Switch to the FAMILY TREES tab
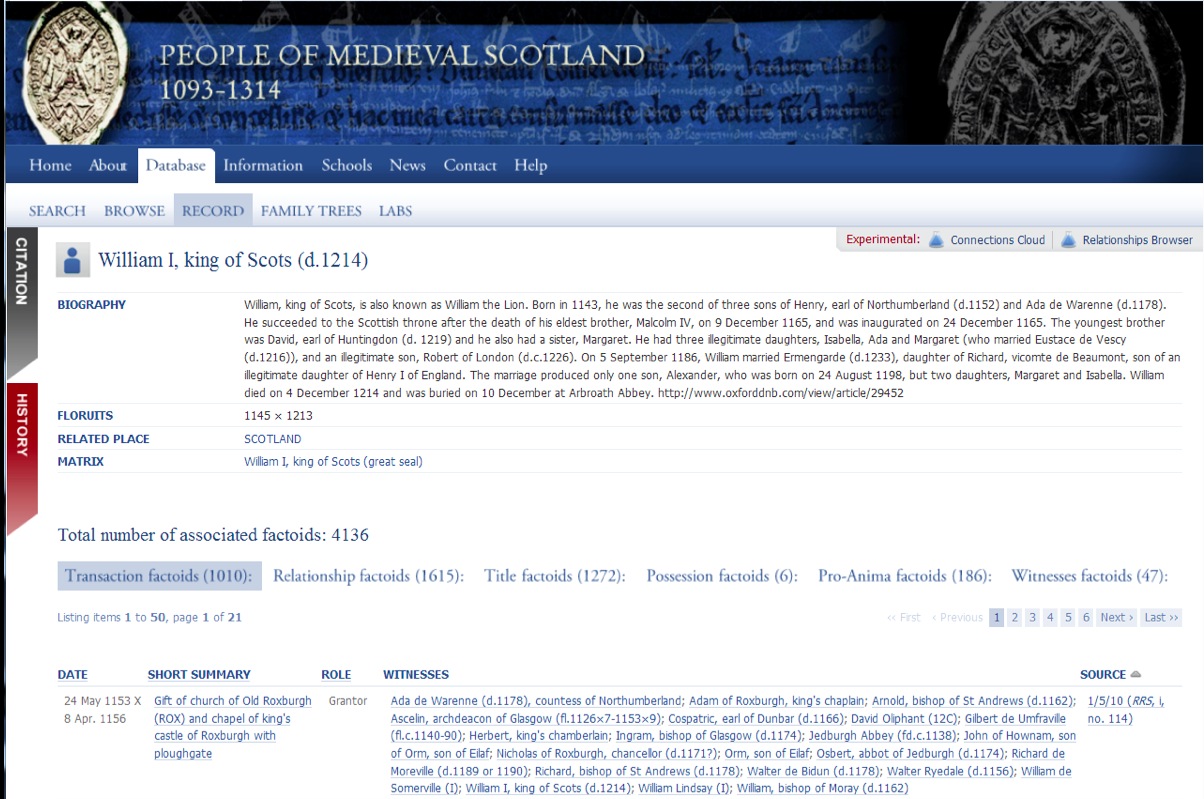The height and width of the screenshot is (799, 1204). (x=311, y=211)
